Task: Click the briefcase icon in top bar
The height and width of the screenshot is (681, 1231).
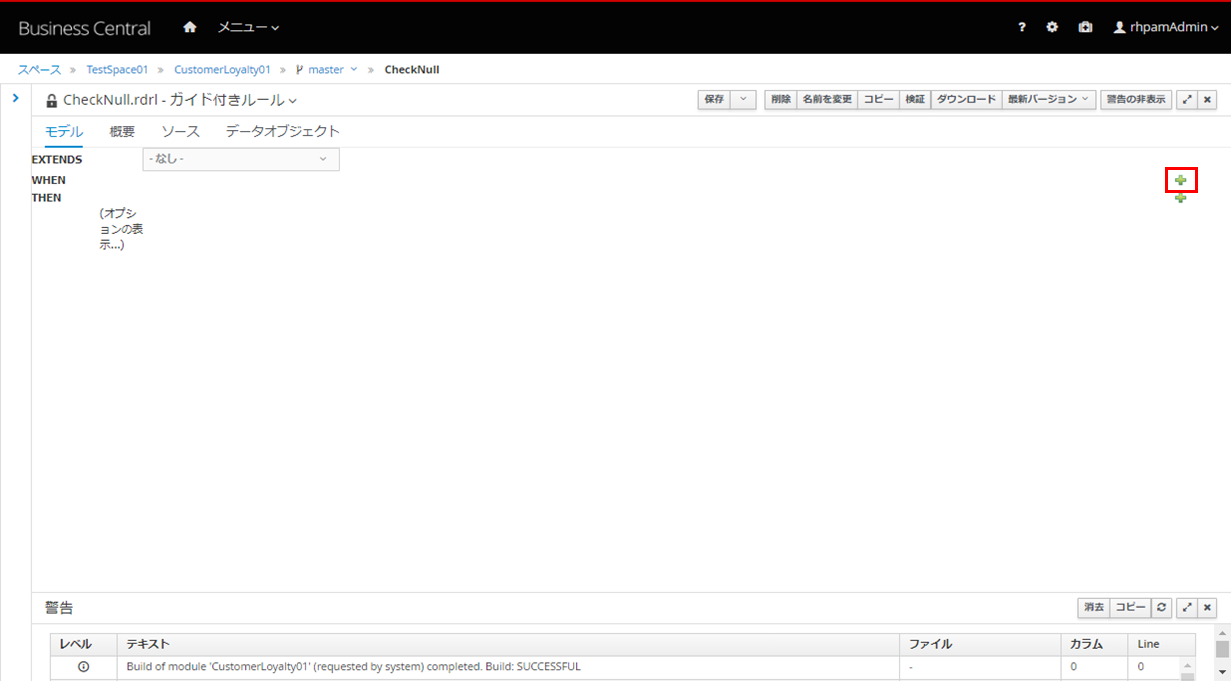Action: (x=1085, y=27)
